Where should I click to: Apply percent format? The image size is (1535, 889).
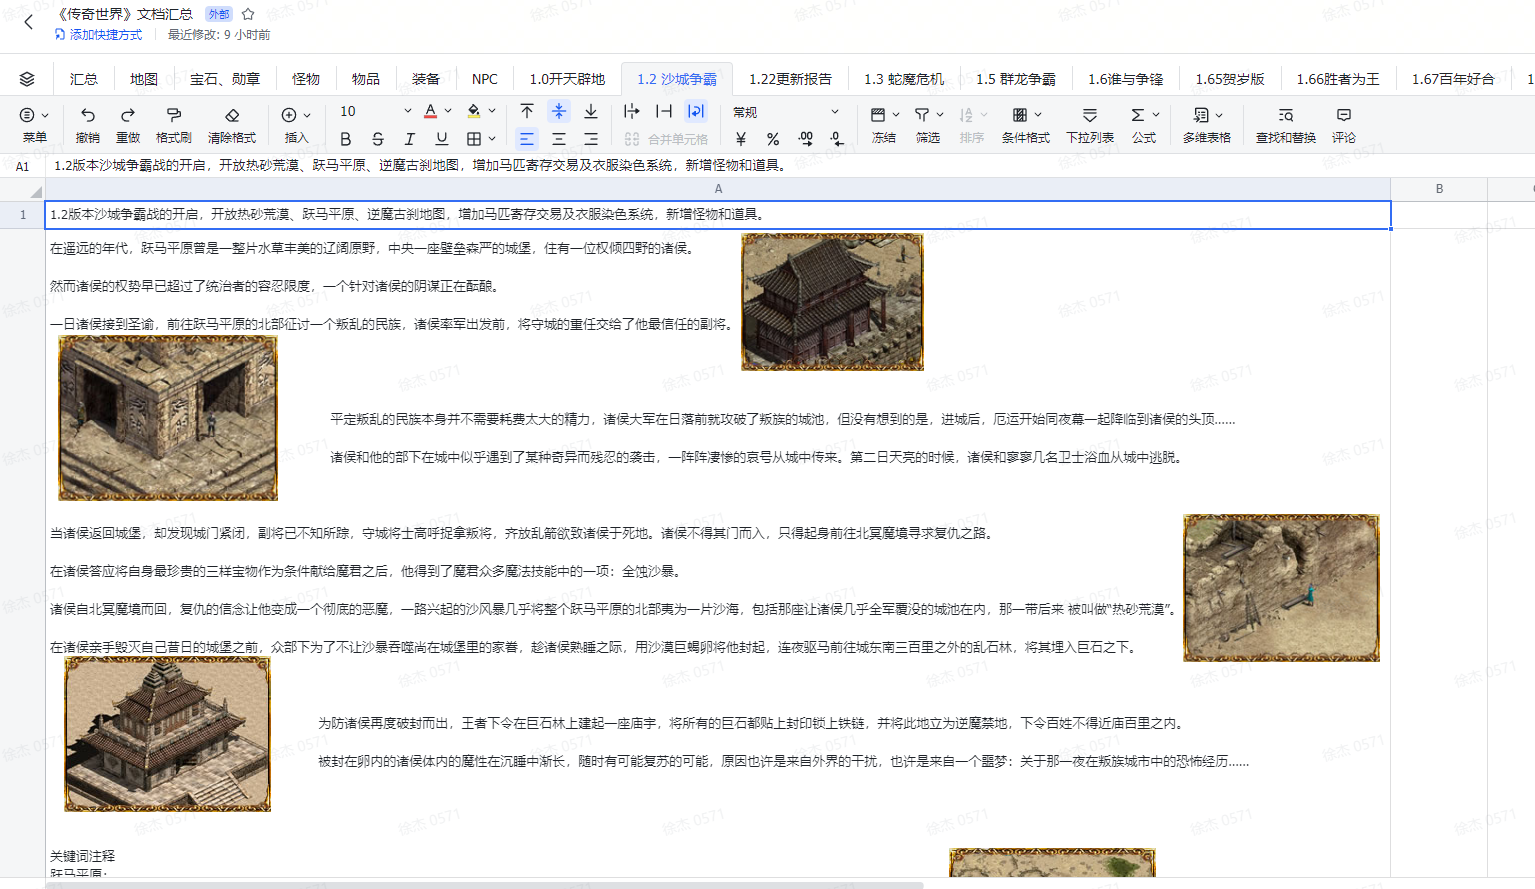[x=773, y=139]
